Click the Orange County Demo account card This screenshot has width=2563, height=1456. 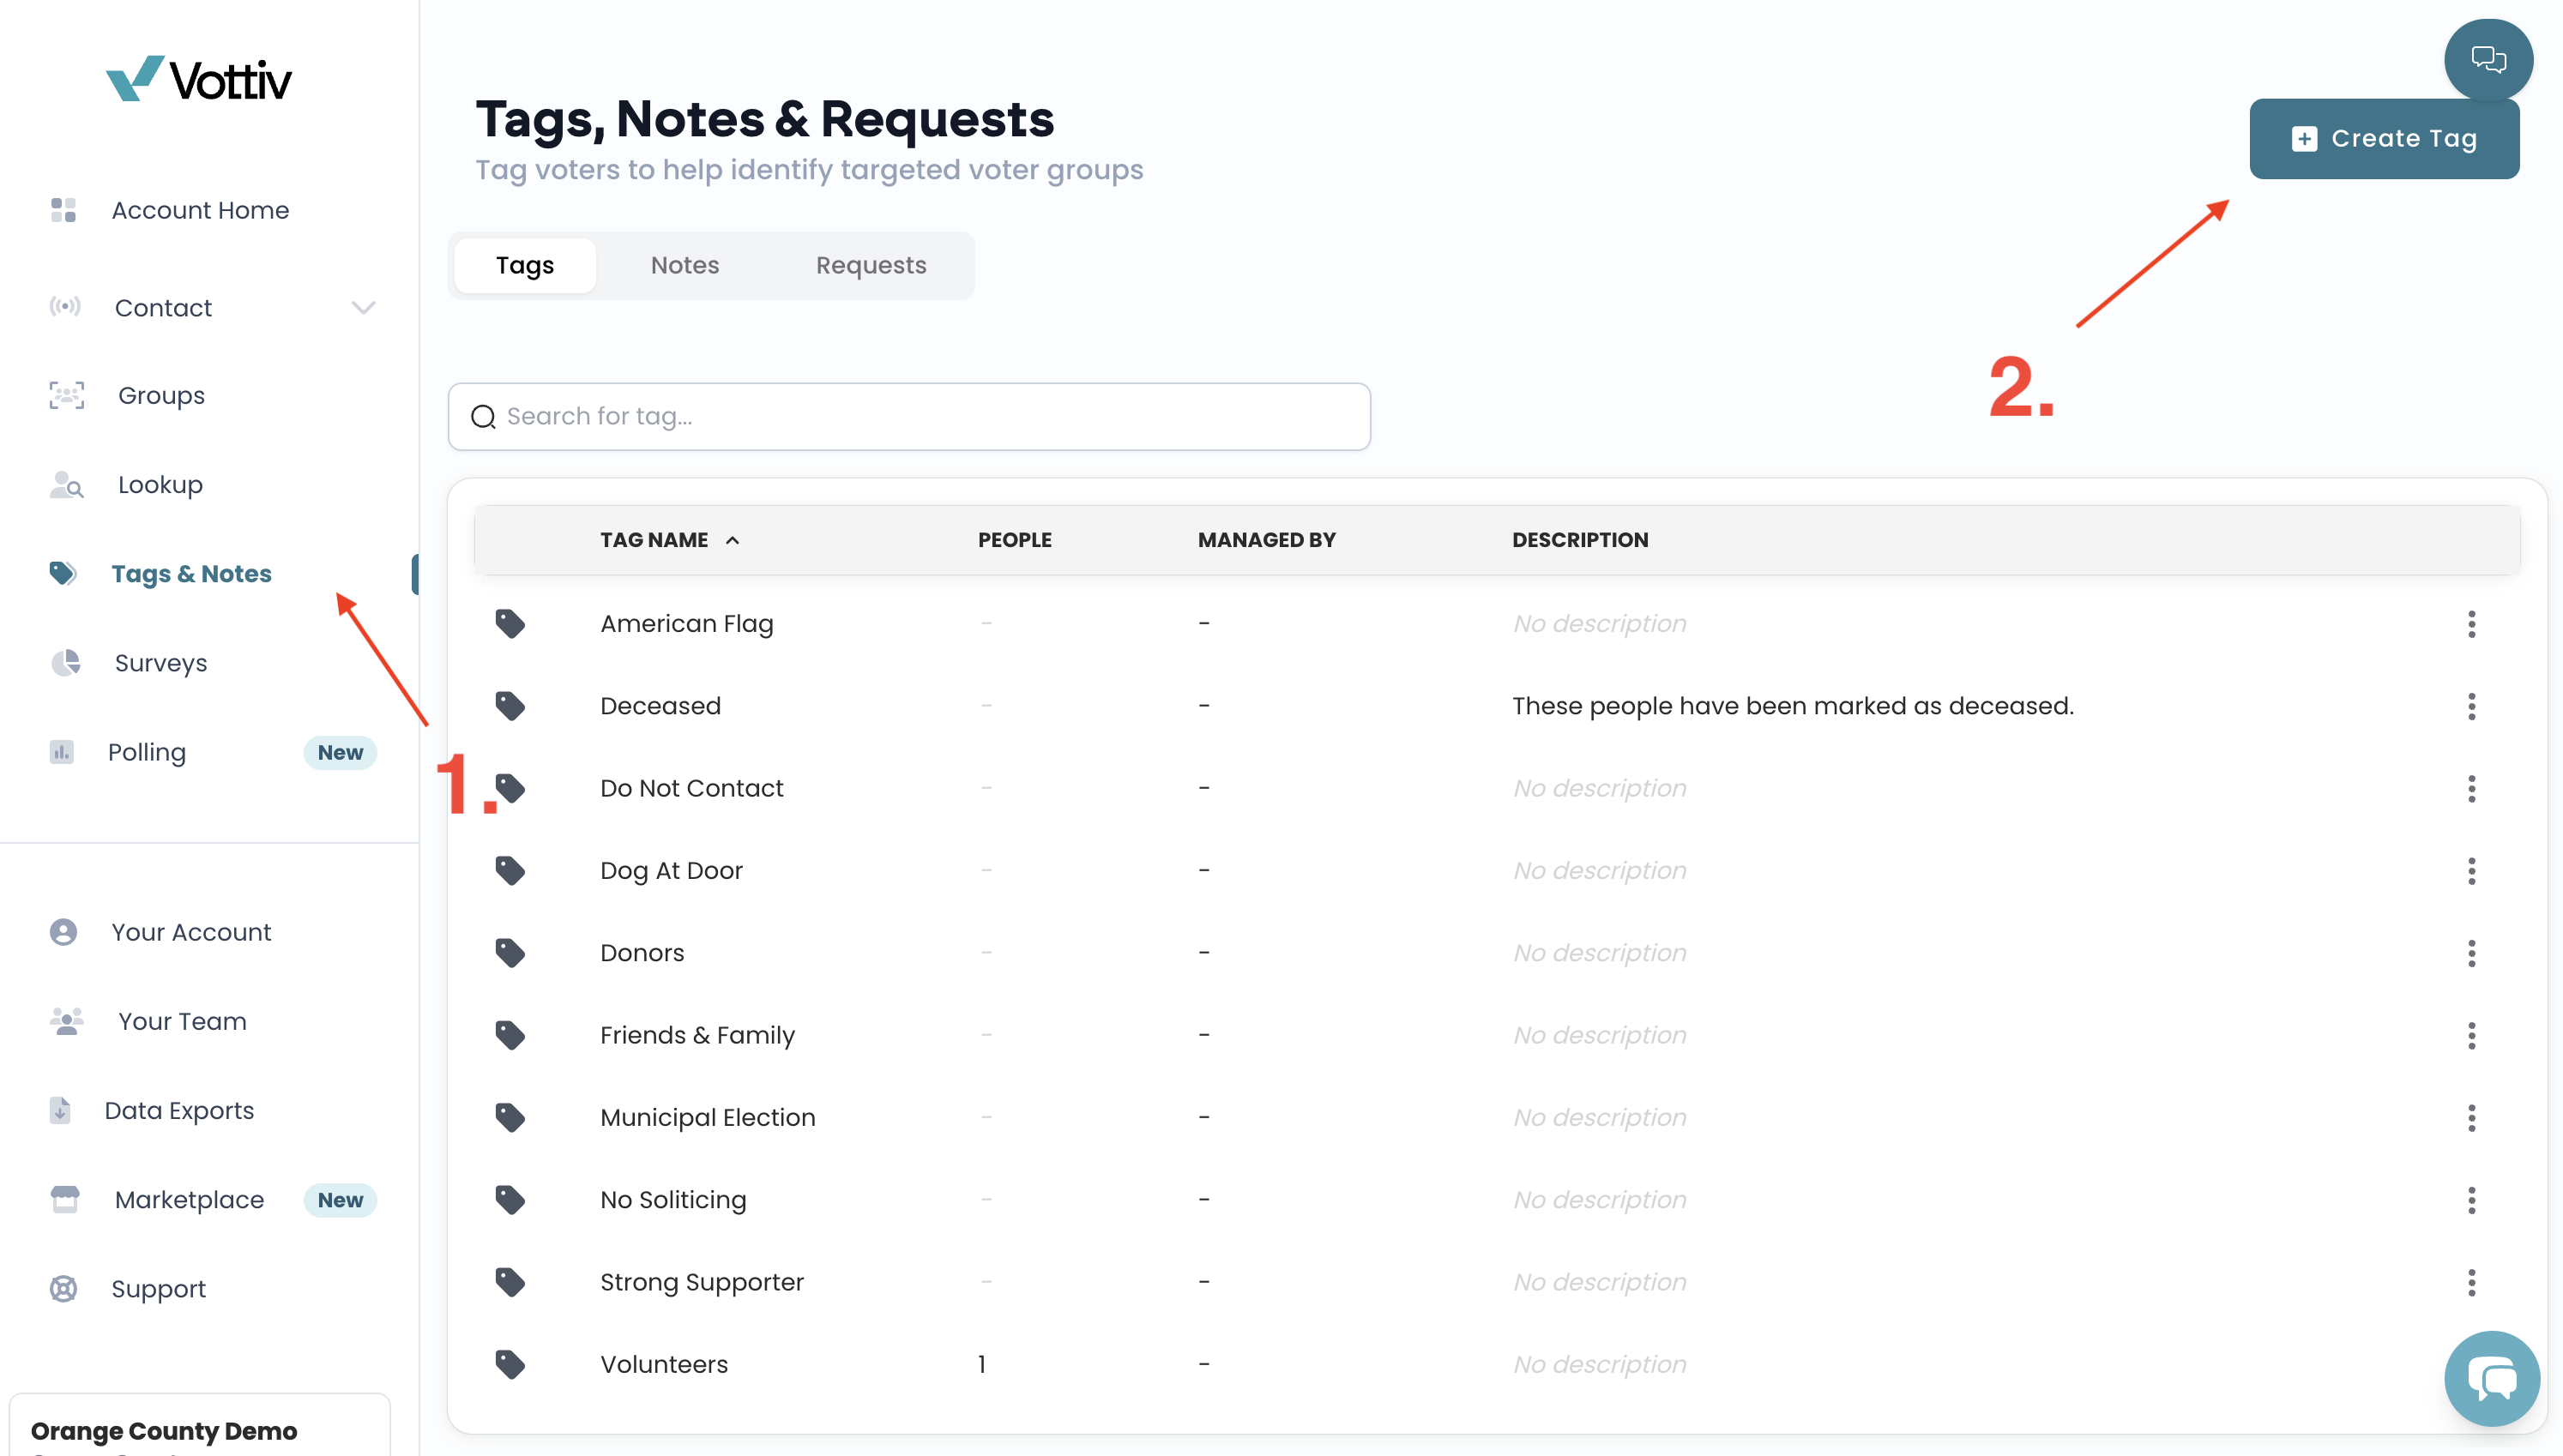tap(200, 1425)
